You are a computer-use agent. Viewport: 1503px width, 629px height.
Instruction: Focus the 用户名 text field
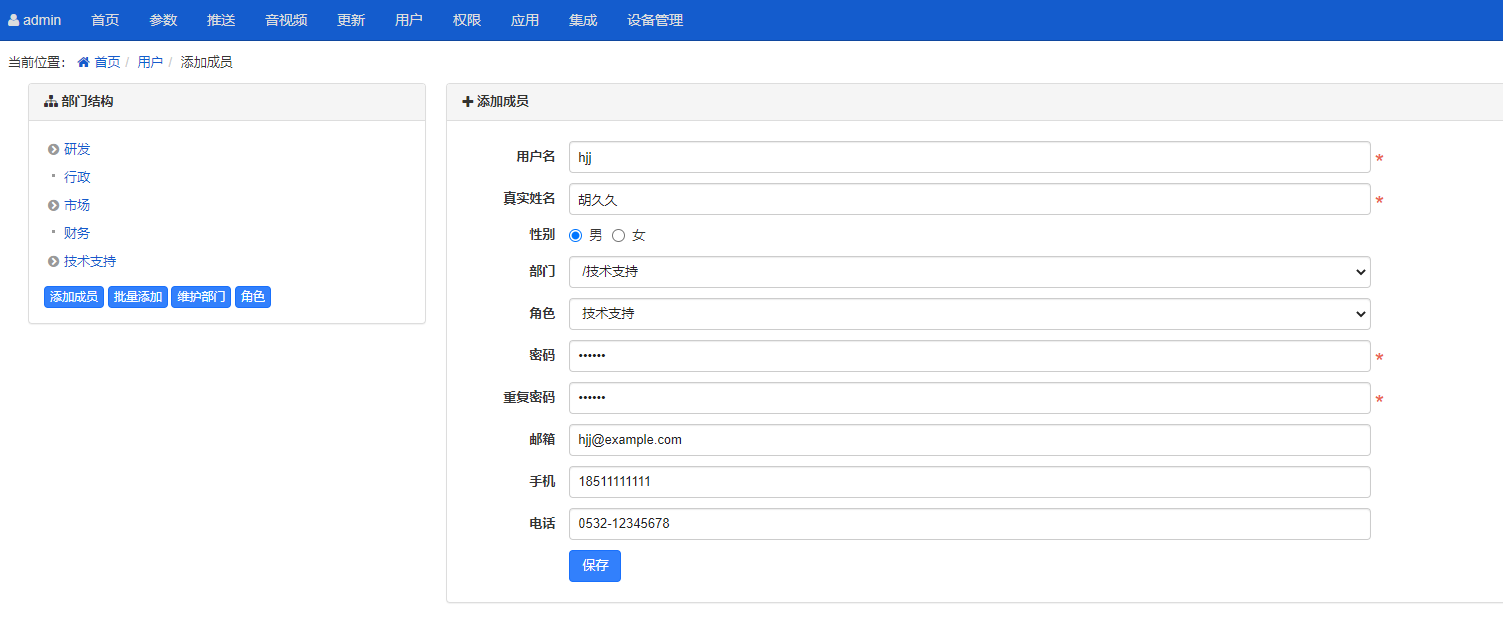point(969,157)
